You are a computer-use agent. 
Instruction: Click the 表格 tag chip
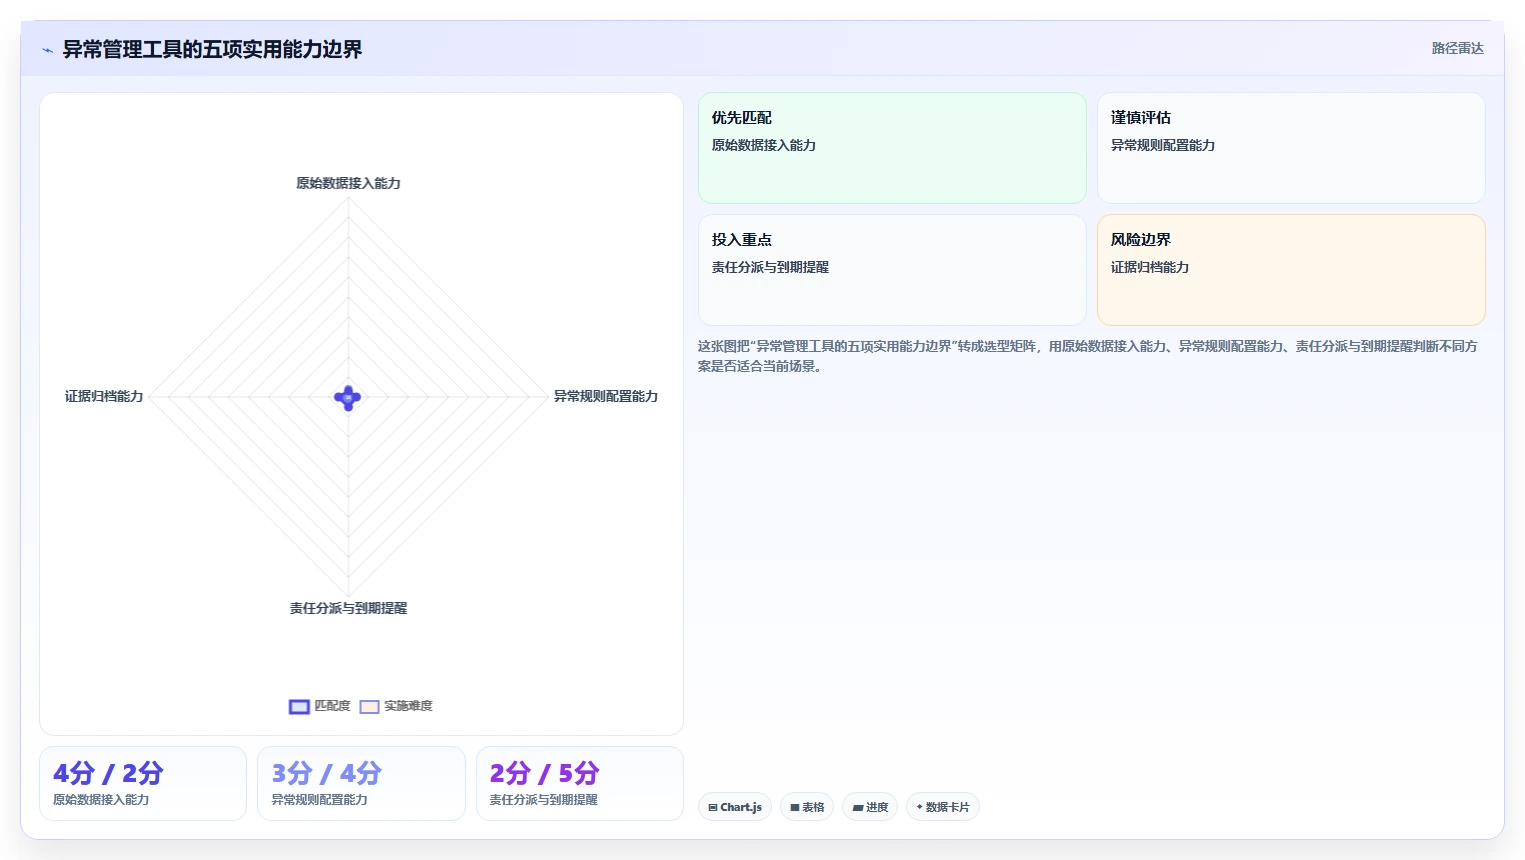tap(807, 807)
